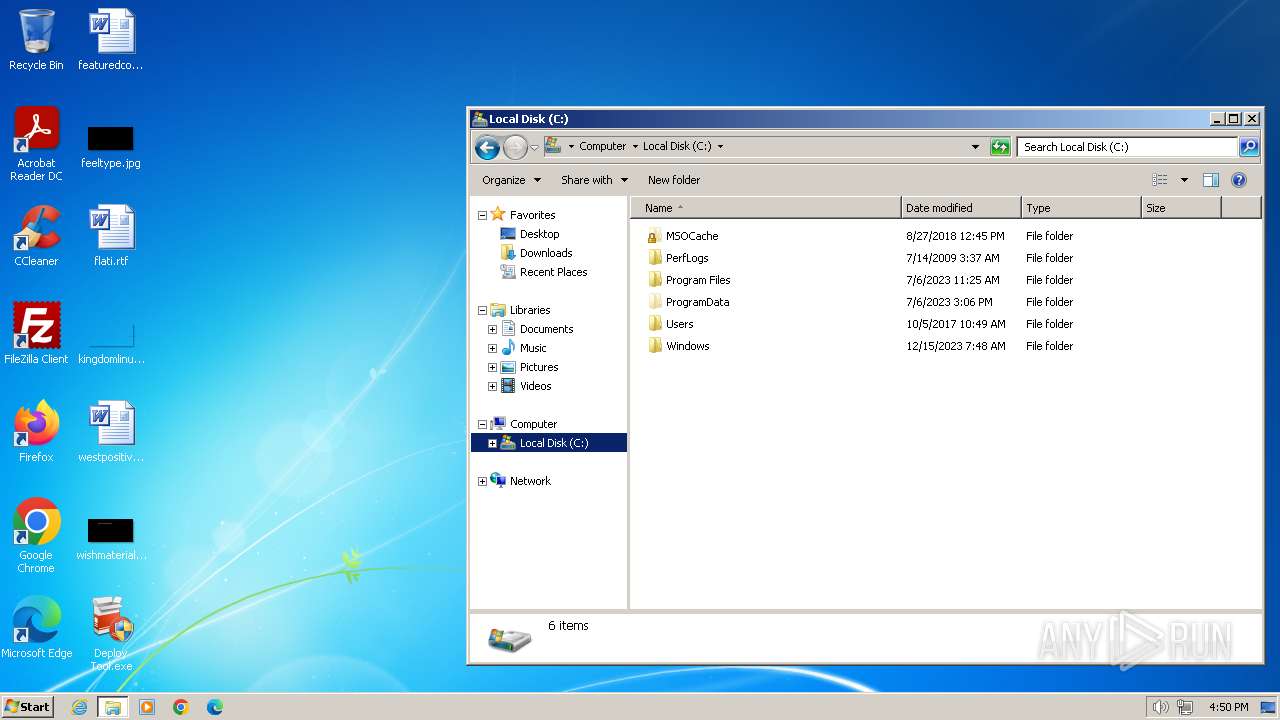The width and height of the screenshot is (1280, 720).
Task: Click the New folder button
Action: [x=673, y=180]
